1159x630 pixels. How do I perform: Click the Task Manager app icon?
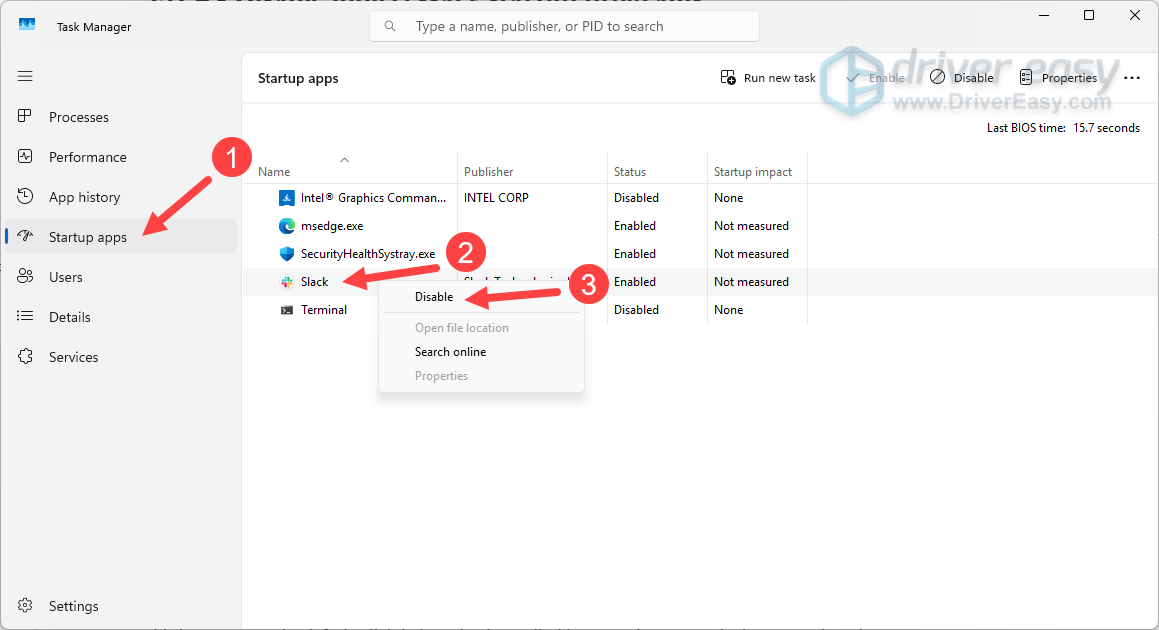tap(27, 25)
